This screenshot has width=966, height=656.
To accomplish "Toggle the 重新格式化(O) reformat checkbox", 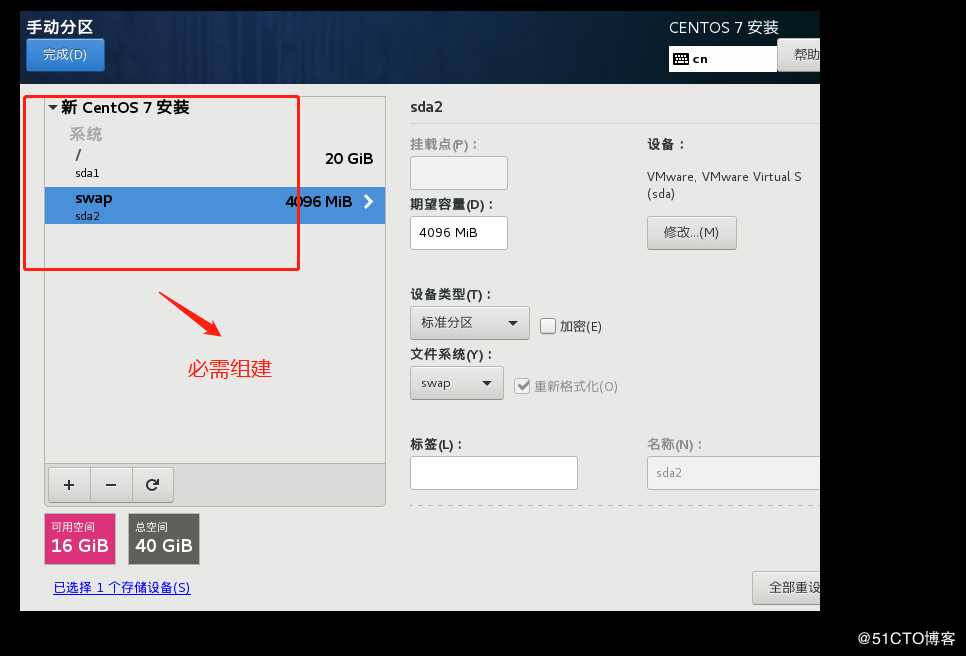I will coord(522,386).
